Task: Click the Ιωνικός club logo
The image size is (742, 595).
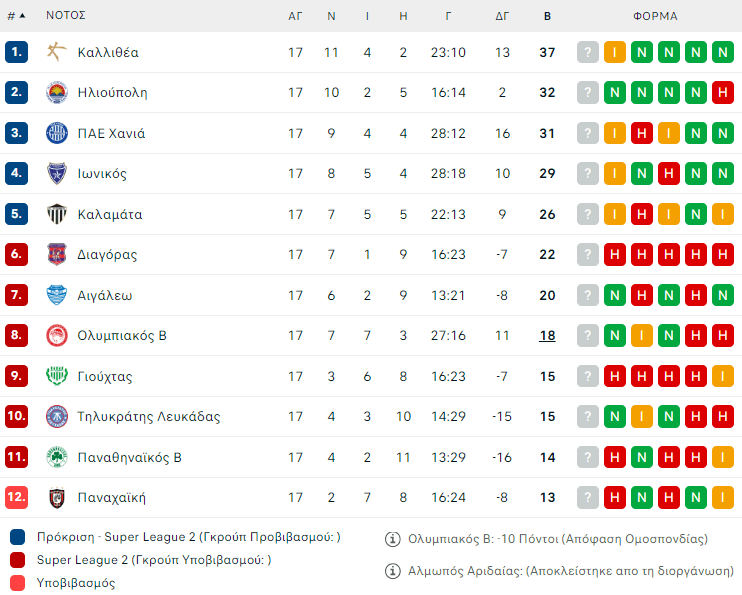Action: [x=57, y=174]
